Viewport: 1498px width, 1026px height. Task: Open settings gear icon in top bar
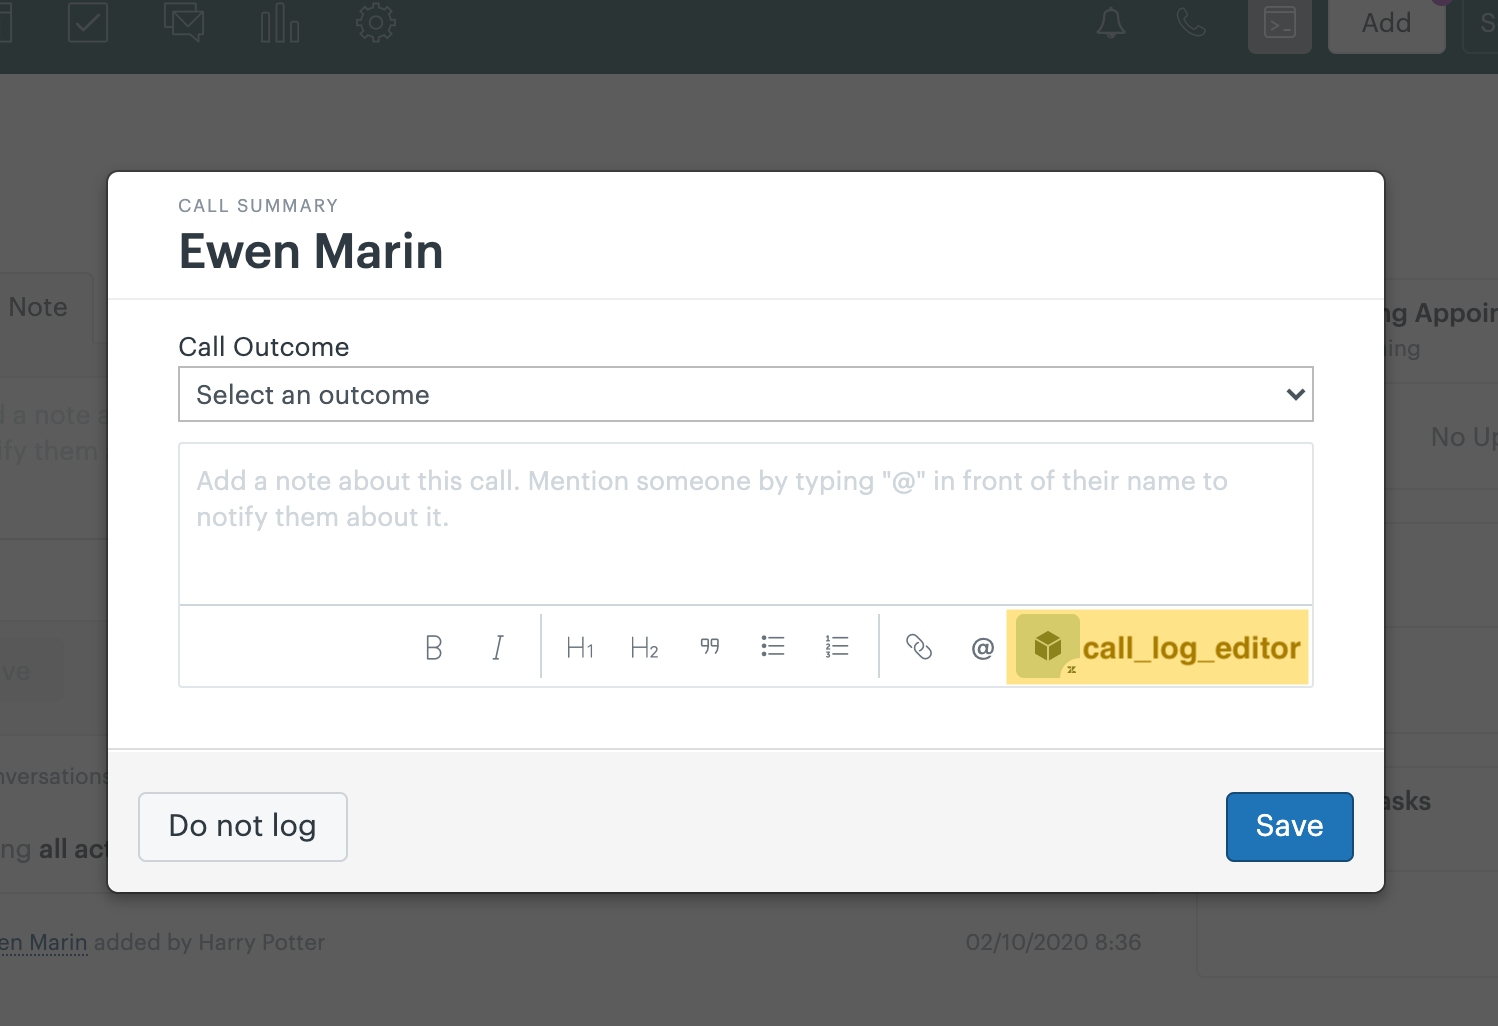(x=376, y=22)
